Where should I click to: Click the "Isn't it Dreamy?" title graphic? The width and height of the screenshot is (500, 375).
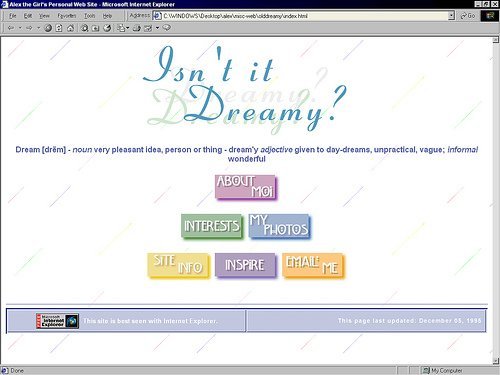click(x=245, y=90)
